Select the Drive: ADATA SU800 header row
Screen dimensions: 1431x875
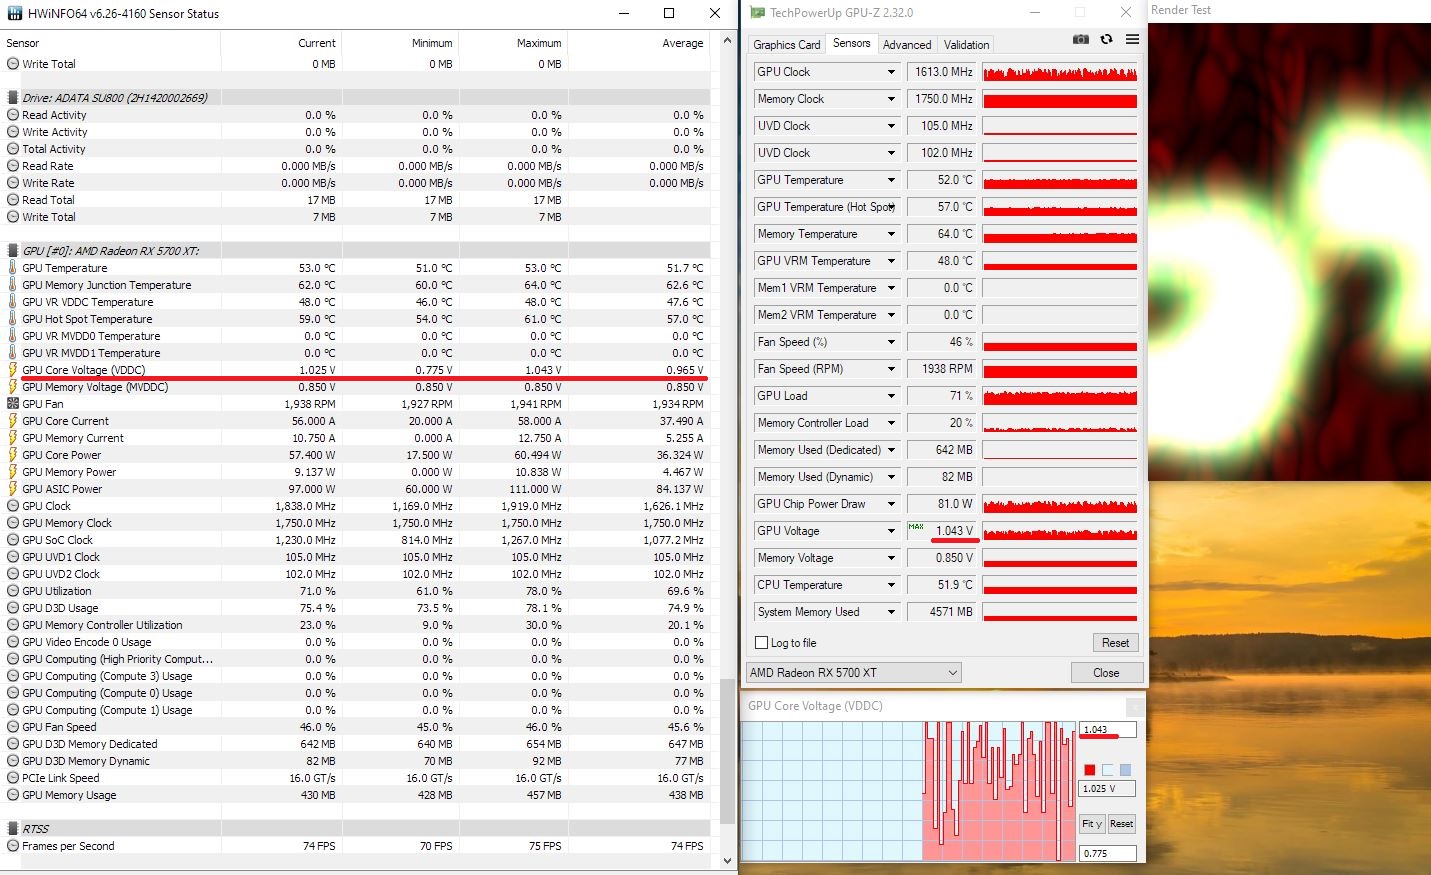[x=357, y=98]
